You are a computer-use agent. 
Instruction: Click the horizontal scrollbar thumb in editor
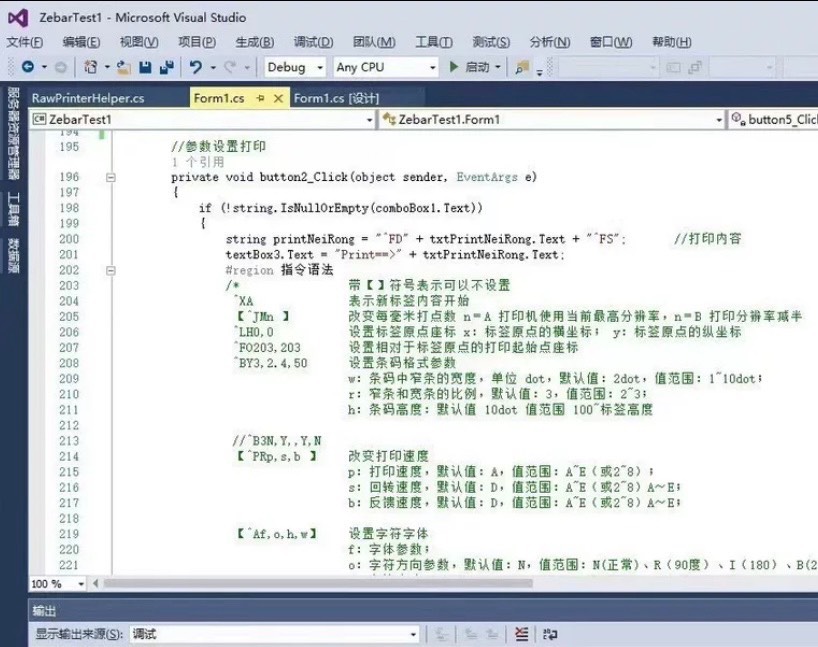tap(318, 583)
